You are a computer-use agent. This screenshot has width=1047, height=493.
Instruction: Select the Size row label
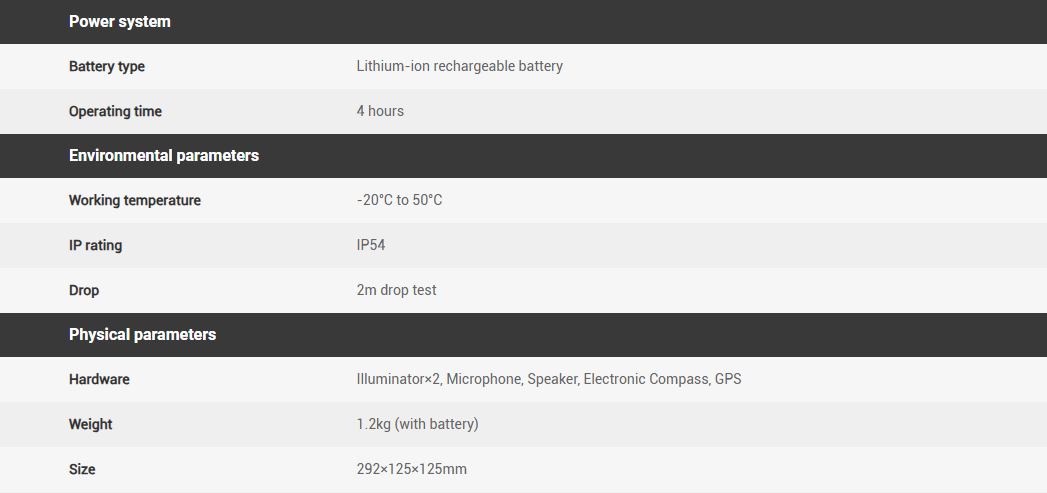point(82,470)
